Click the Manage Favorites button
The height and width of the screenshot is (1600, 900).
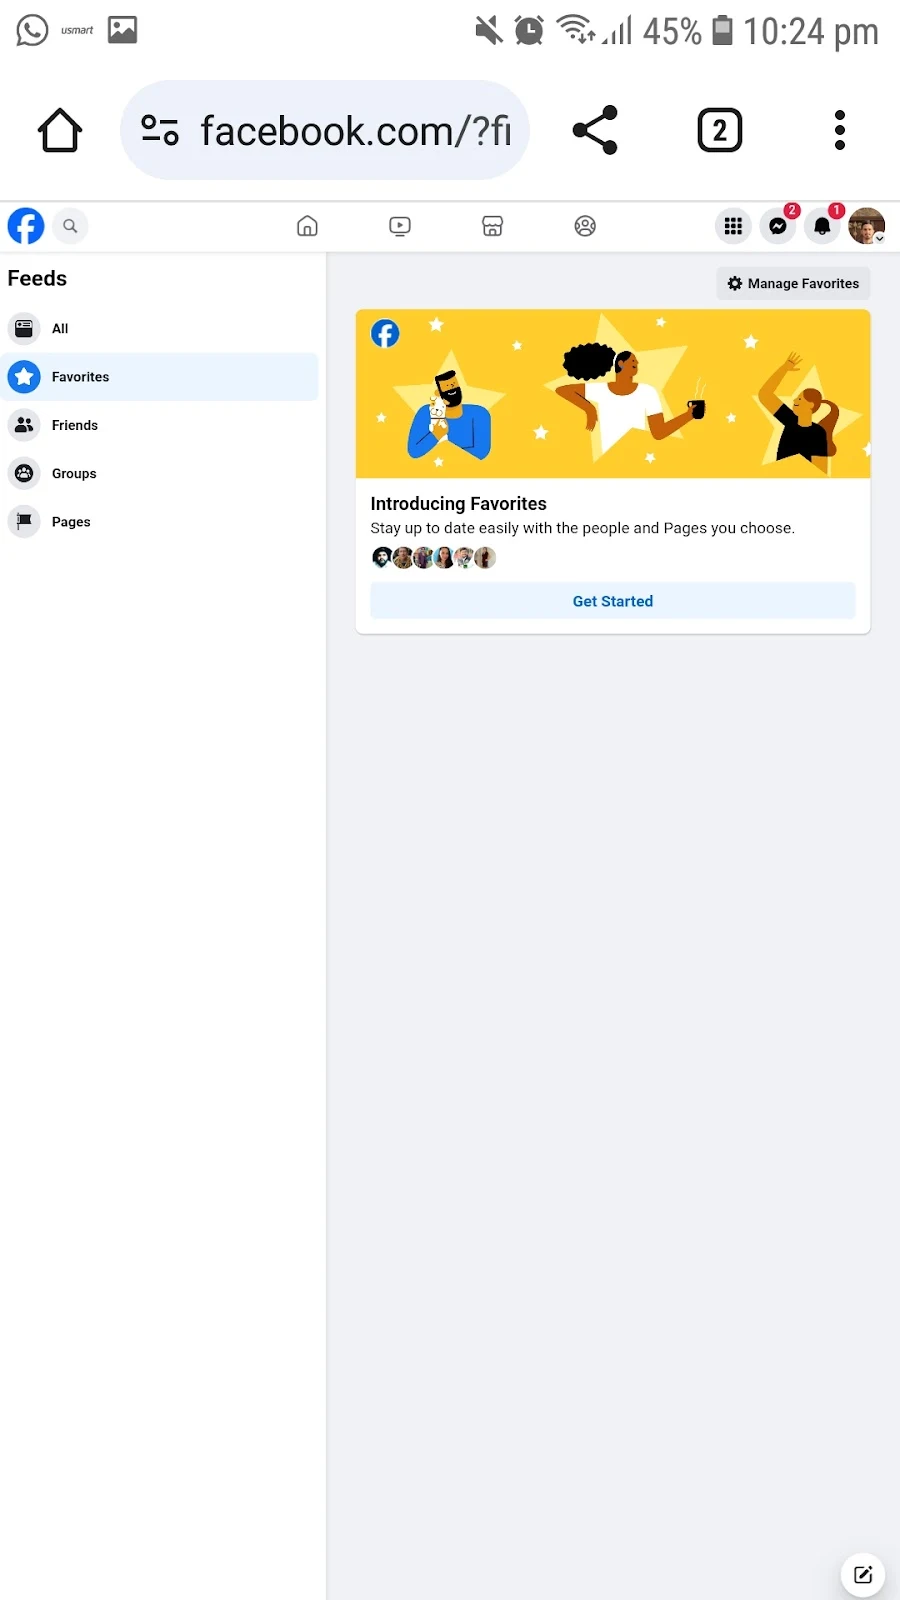tap(793, 283)
